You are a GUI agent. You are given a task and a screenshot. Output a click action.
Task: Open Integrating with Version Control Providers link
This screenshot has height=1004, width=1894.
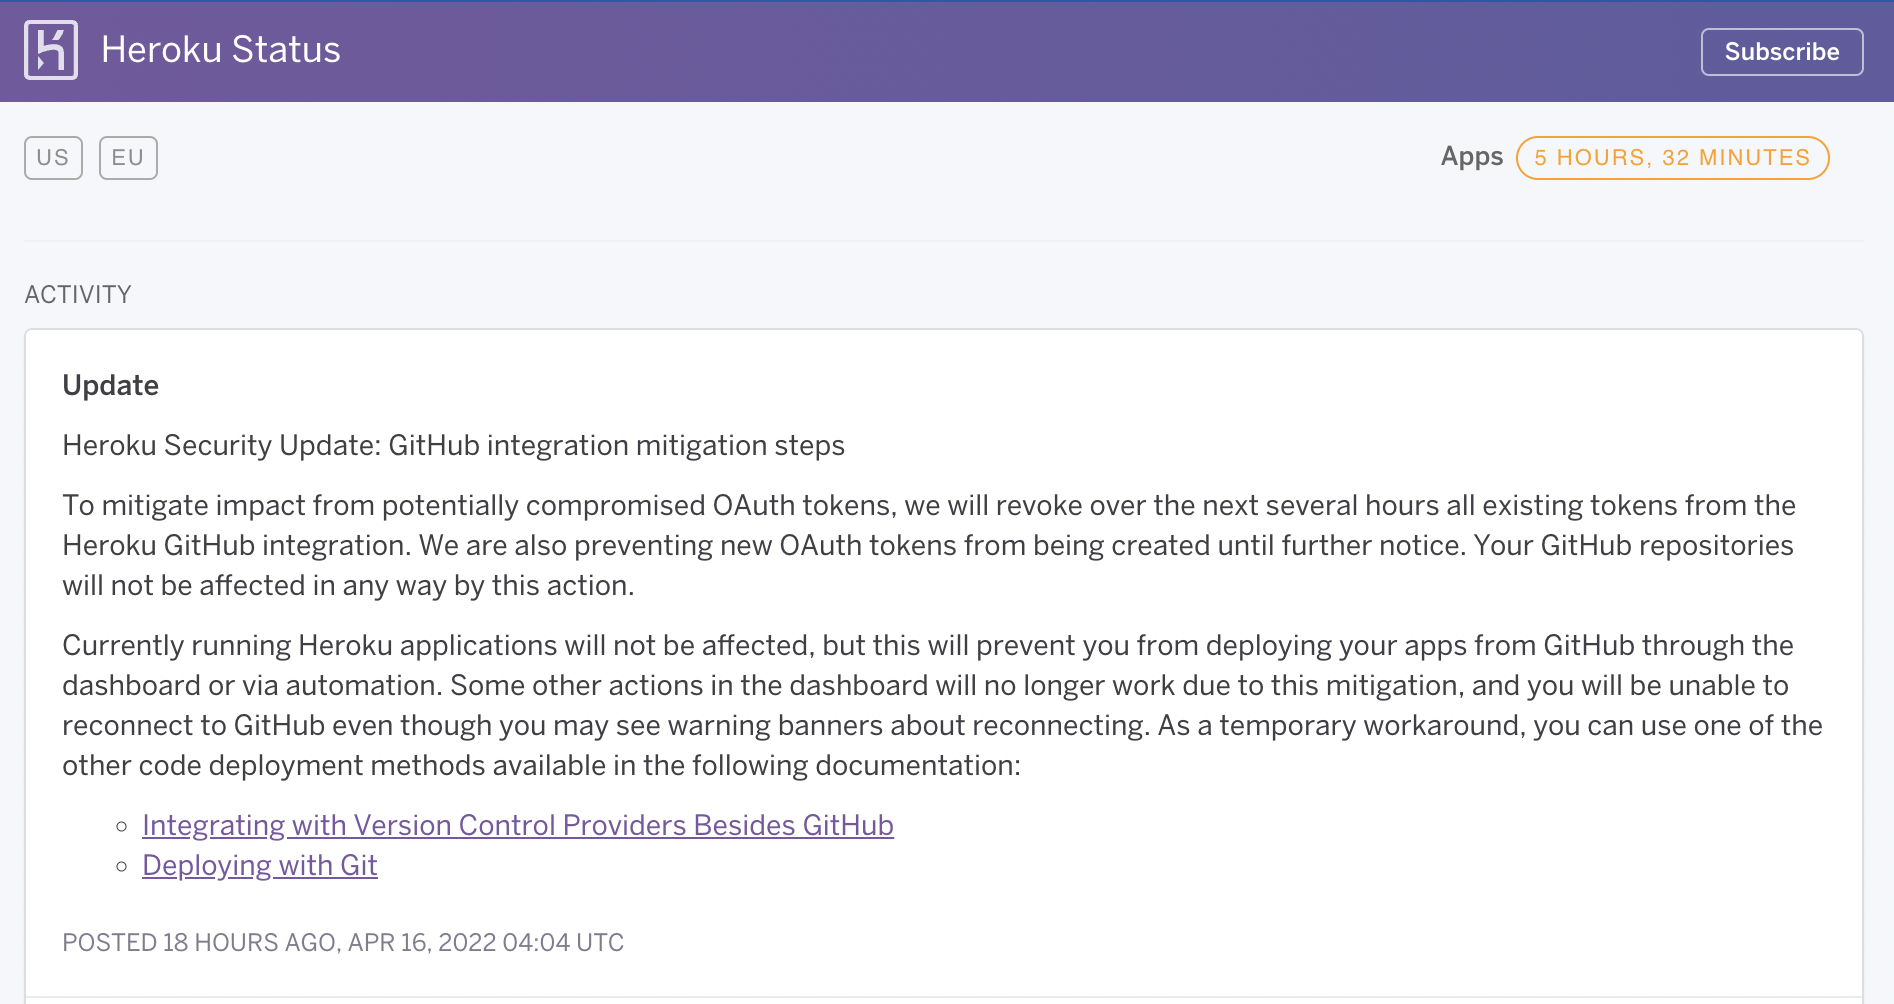point(518,825)
